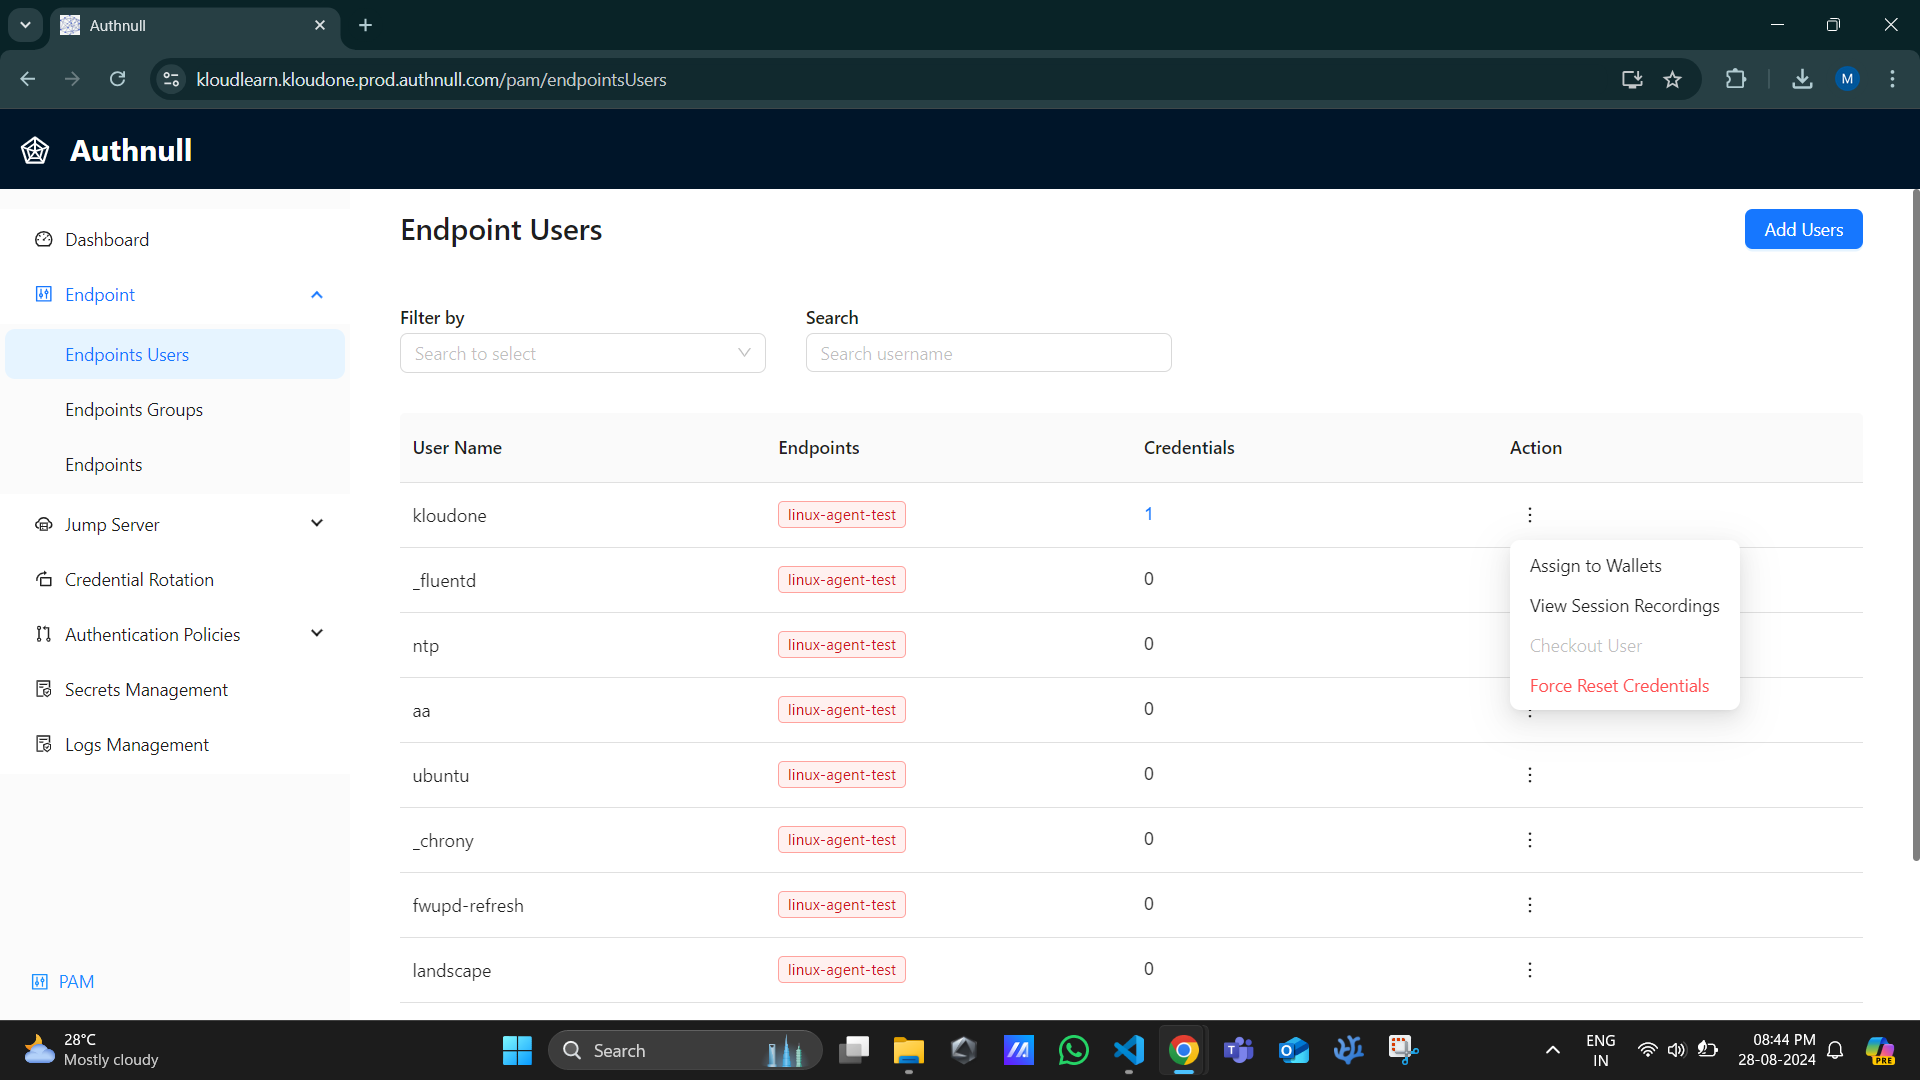
Task: Open the browser extensions icon
Action: coord(1737,79)
